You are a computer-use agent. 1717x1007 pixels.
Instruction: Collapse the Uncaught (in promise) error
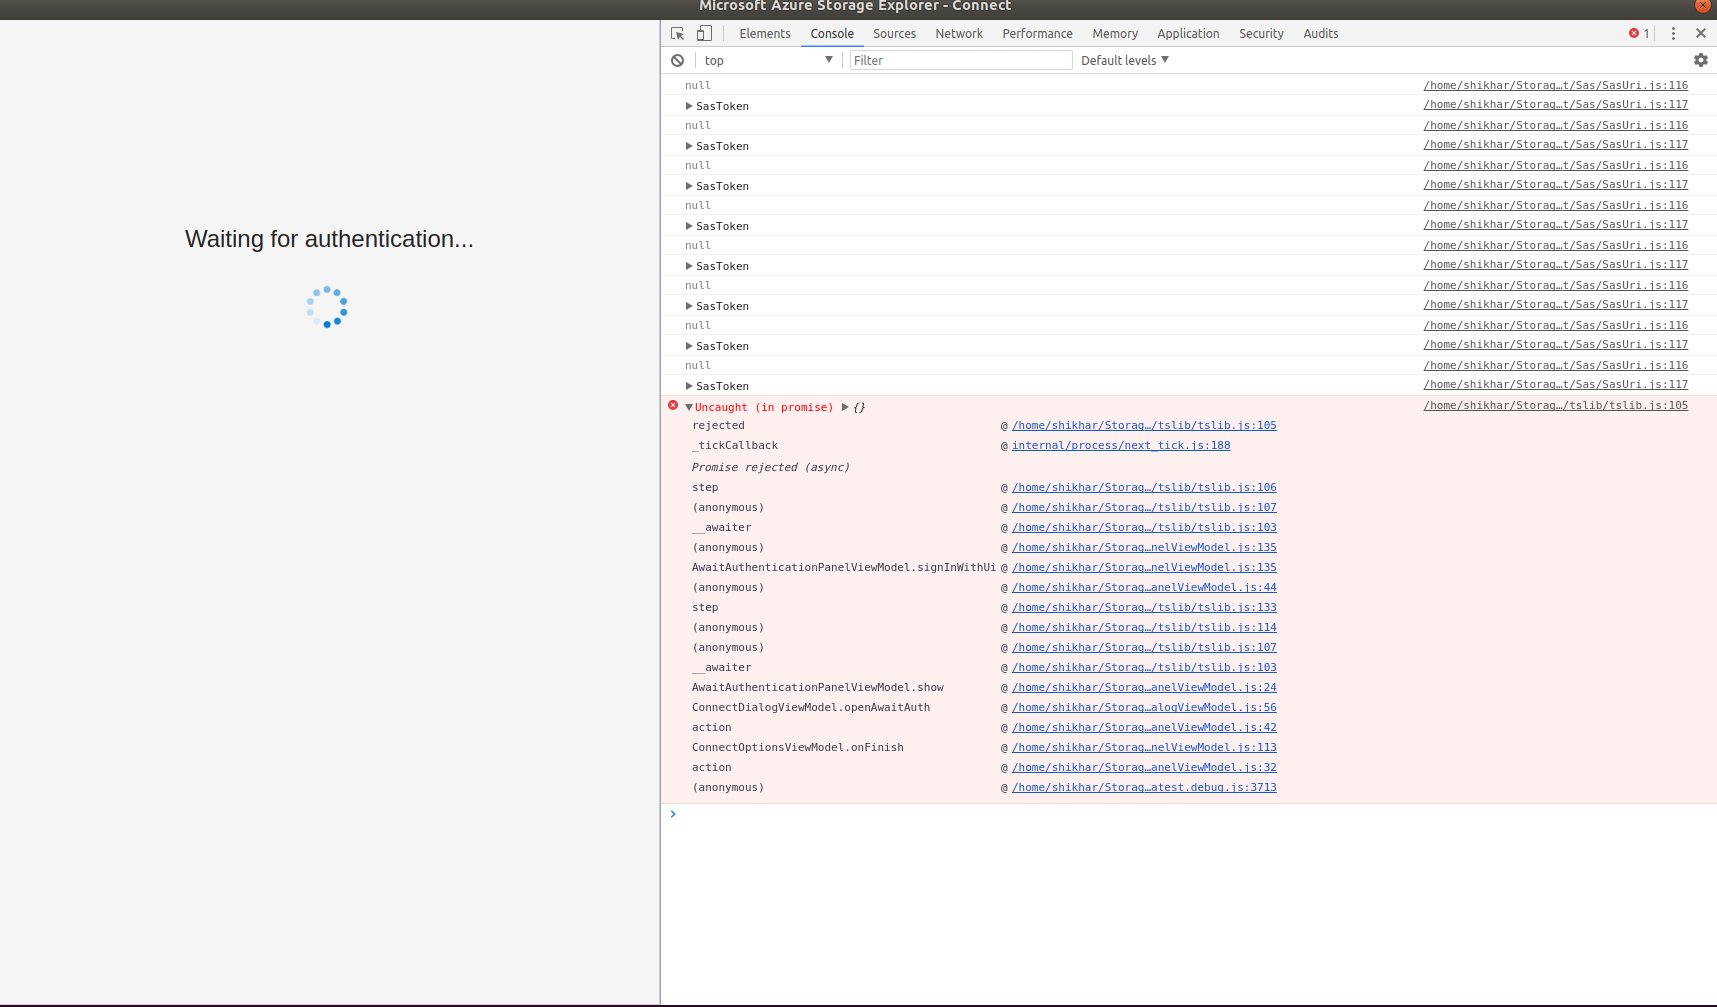689,407
